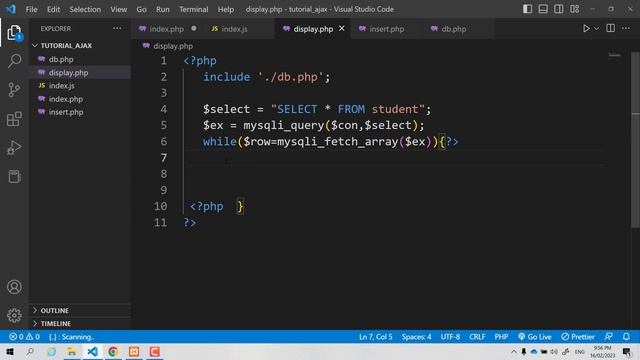Open the Source Control view
Image resolution: width=640 pixels, height=360 pixels.
14,90
